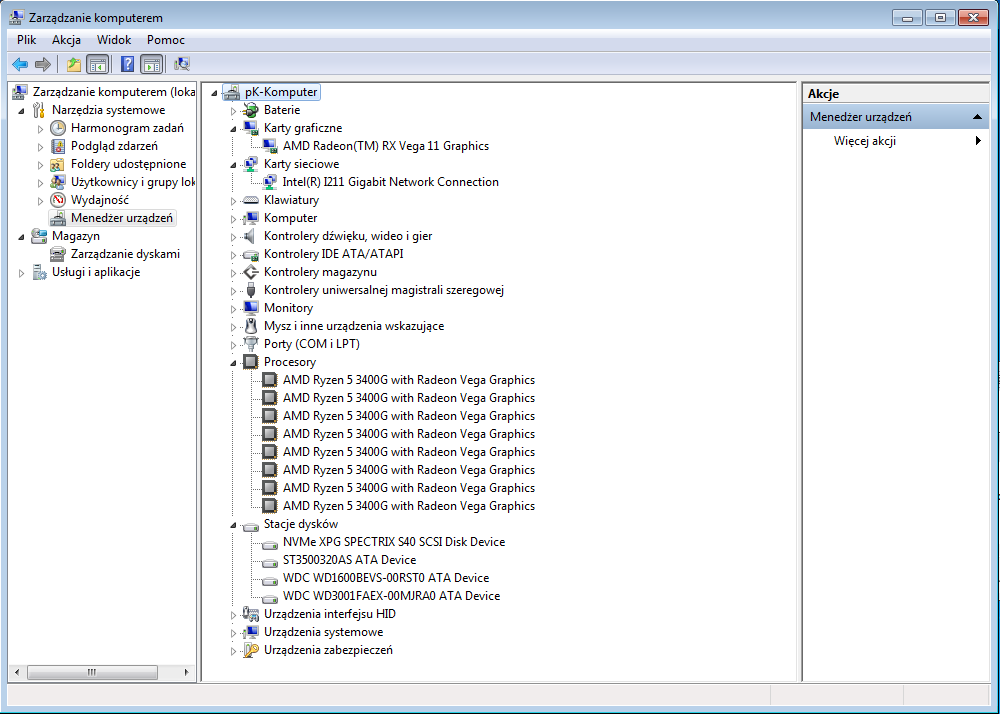Click the blue Back arrow in toolbar
The width and height of the screenshot is (1000, 714).
point(20,64)
